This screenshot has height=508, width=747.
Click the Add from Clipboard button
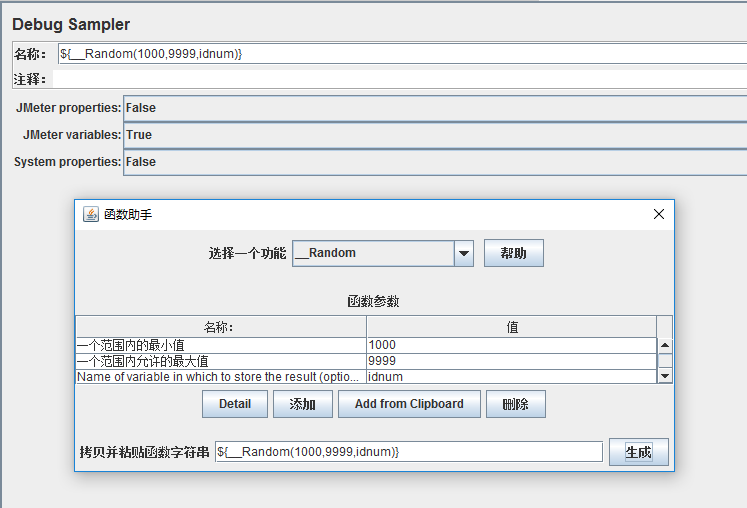pyautogui.click(x=409, y=404)
